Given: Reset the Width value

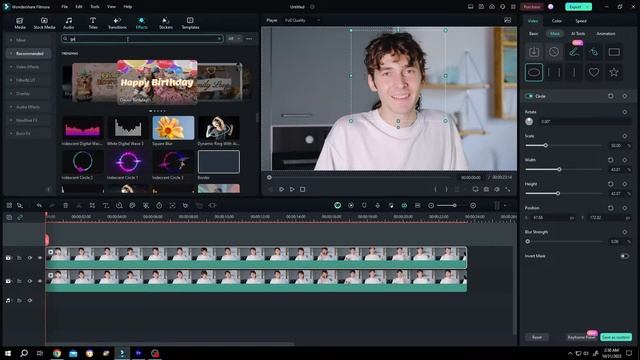Looking at the screenshot, I should click(x=611, y=160).
